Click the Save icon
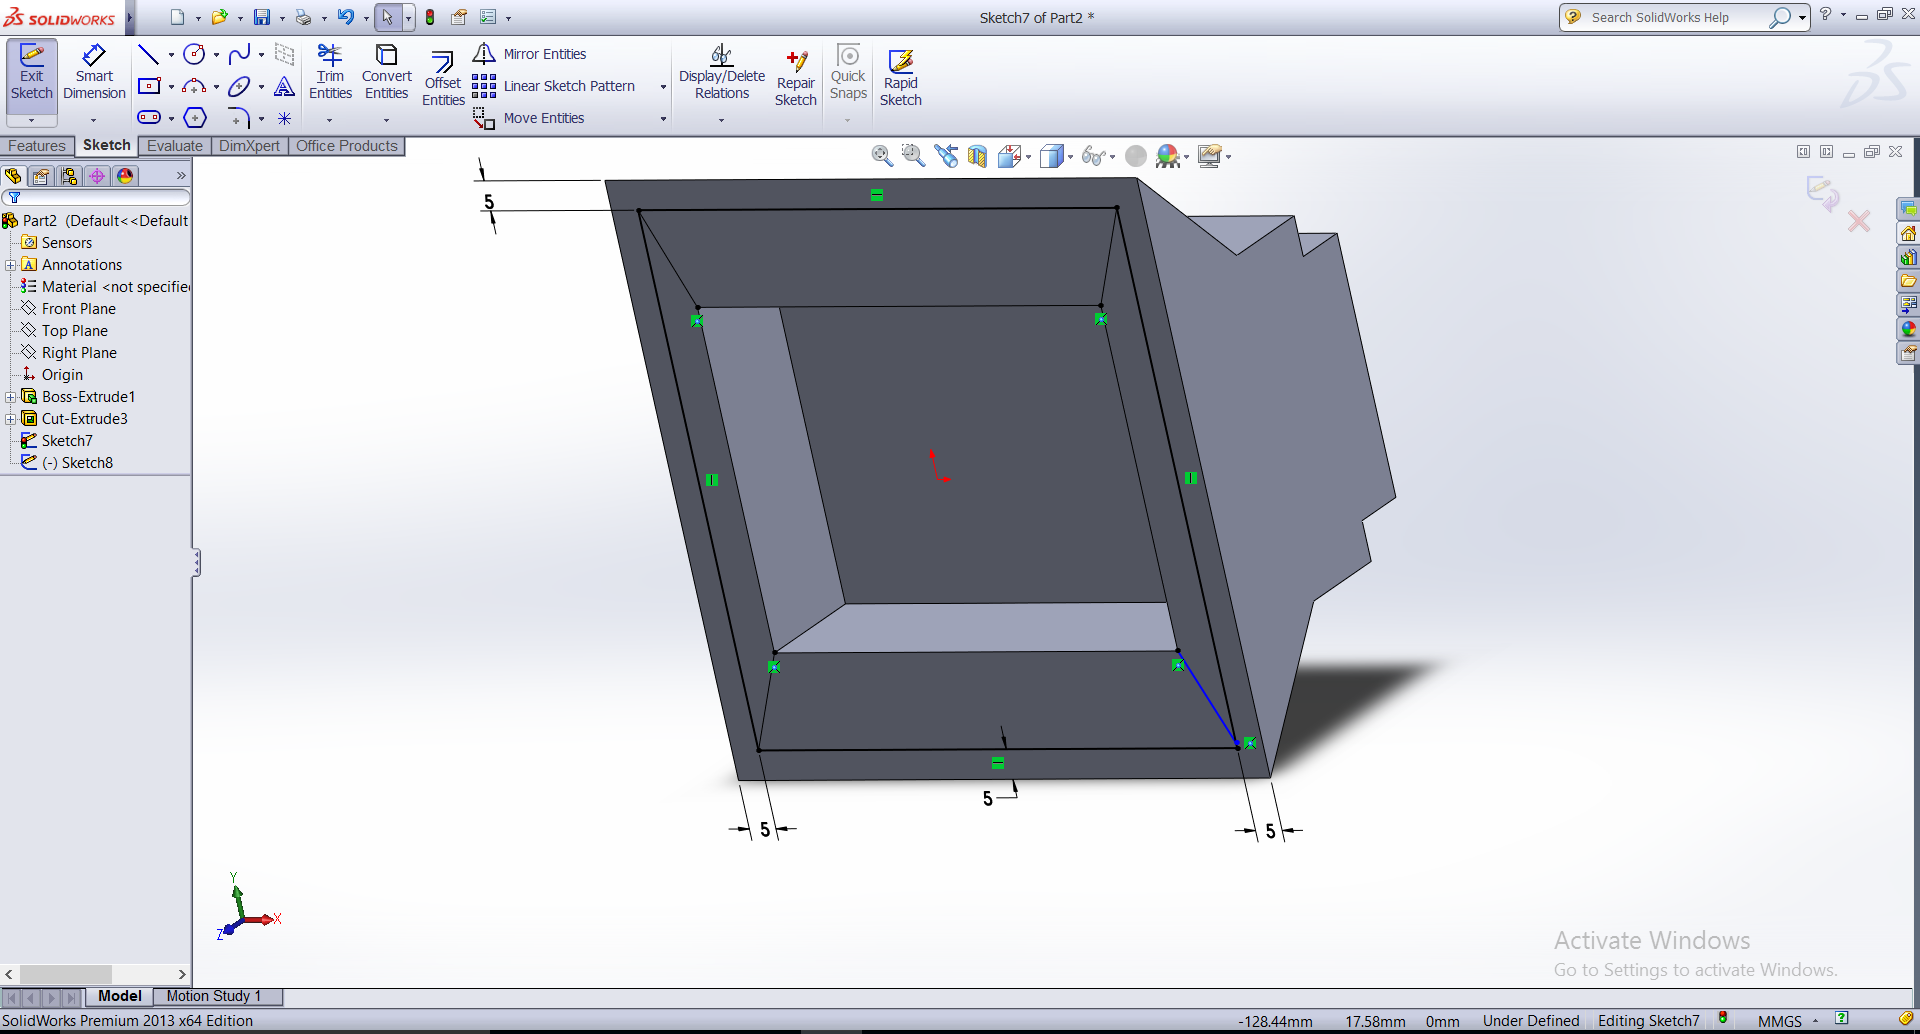Screen dimensions: 1920x1034 [262, 17]
